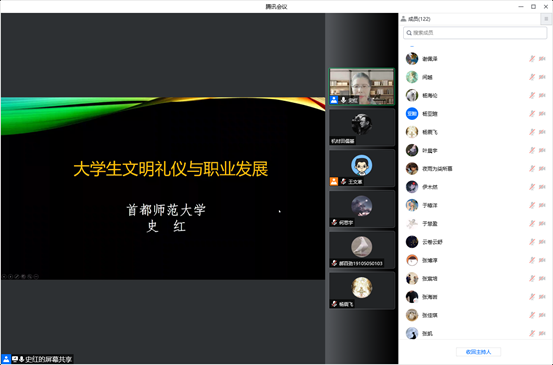Toggle microphone icon for 张凯

click(x=532, y=333)
